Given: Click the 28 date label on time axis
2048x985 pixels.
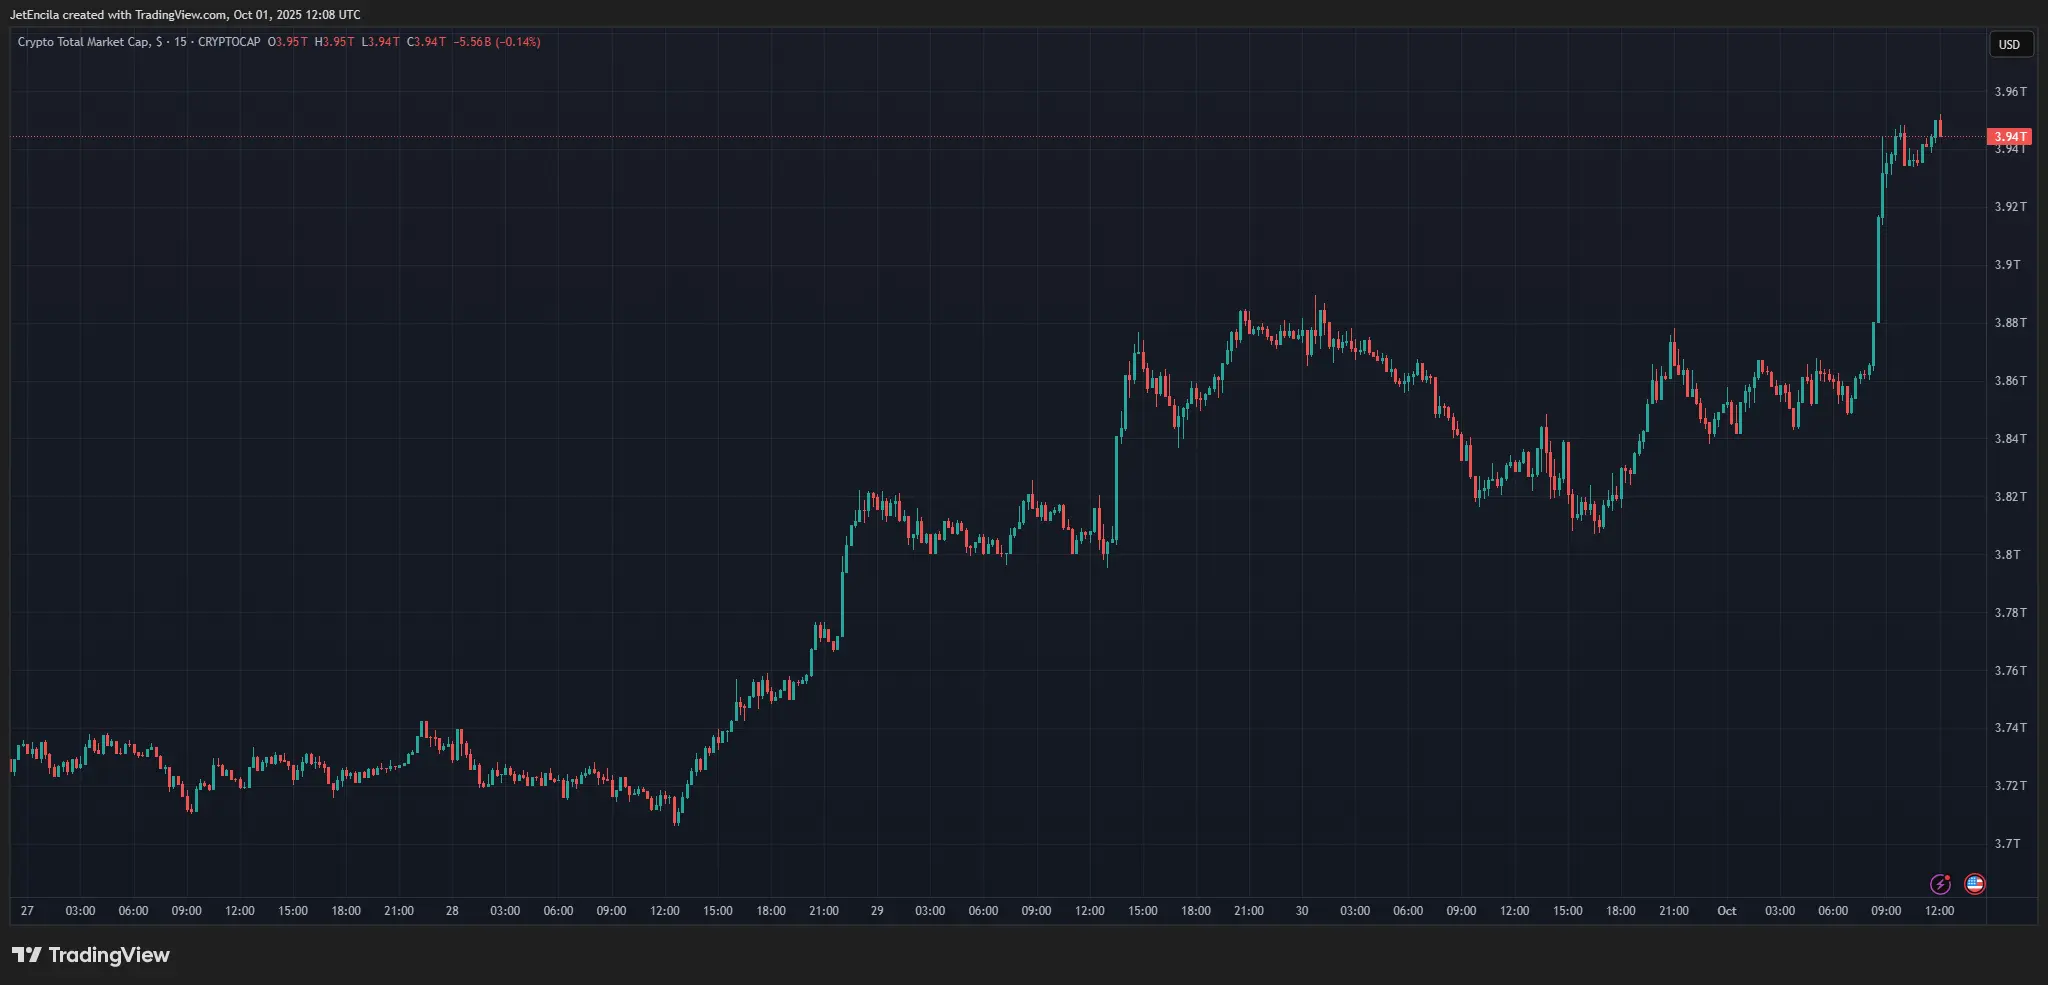Looking at the screenshot, I should tap(452, 911).
